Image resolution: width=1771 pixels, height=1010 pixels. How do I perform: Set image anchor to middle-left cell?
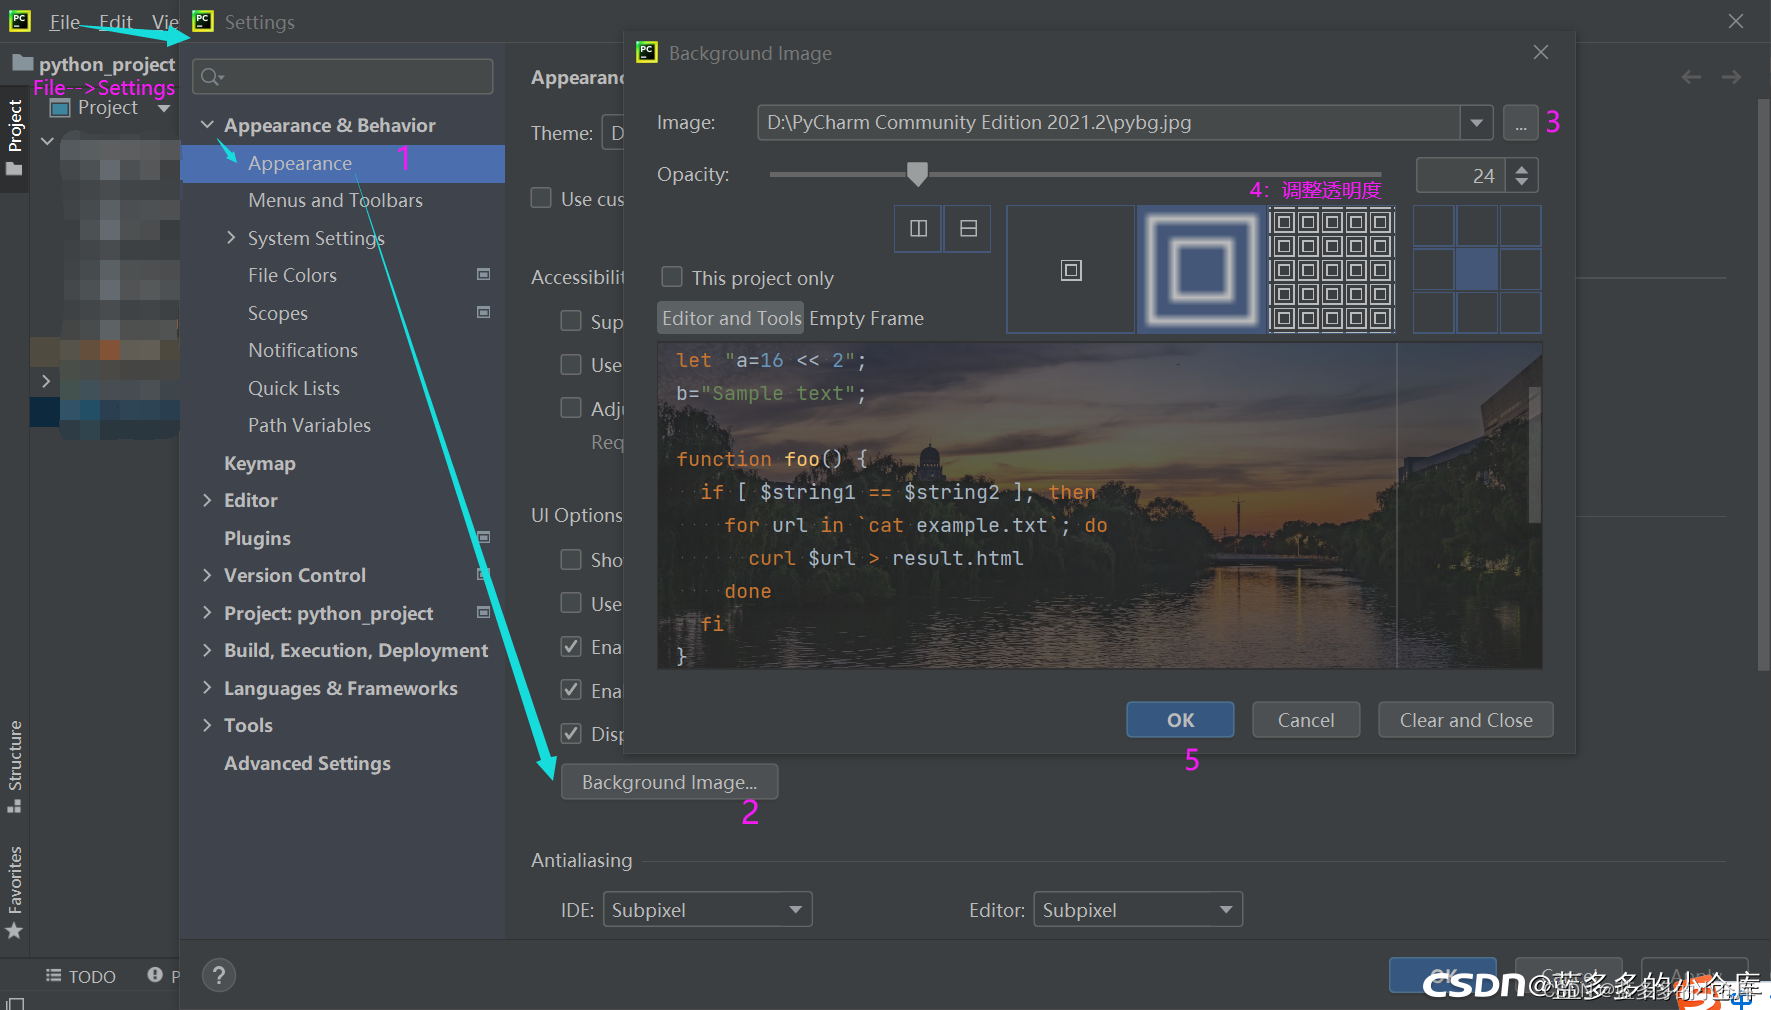tap(1434, 270)
